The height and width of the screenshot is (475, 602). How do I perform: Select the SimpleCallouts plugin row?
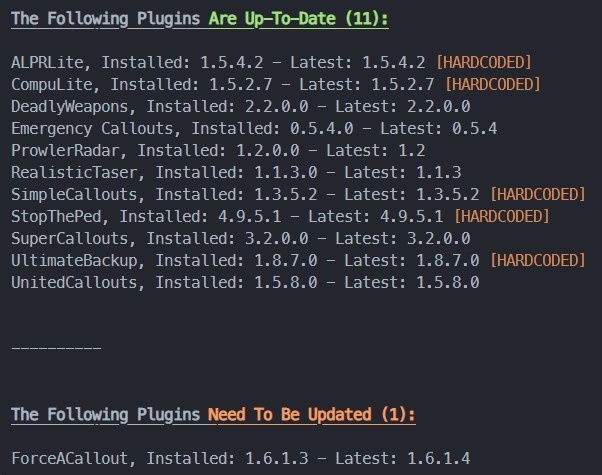[298, 194]
